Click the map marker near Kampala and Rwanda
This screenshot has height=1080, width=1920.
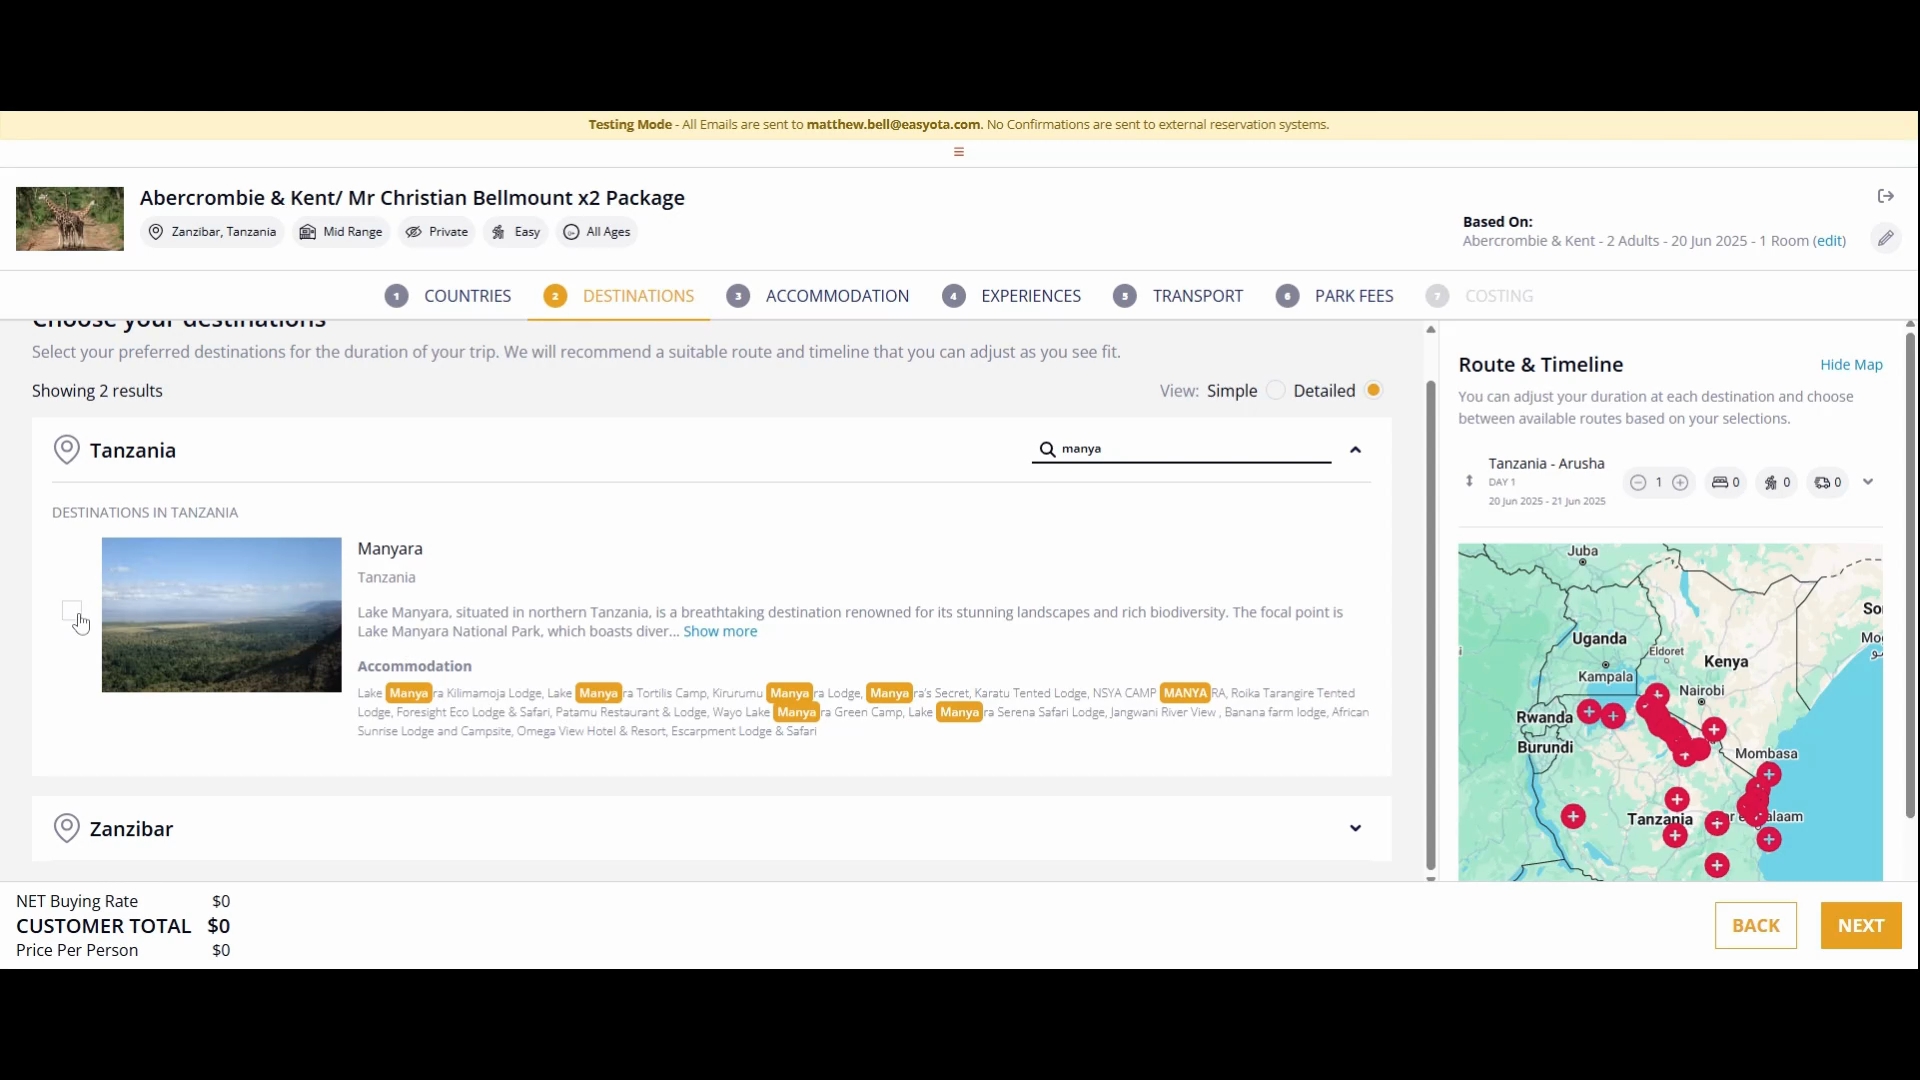click(x=1589, y=712)
